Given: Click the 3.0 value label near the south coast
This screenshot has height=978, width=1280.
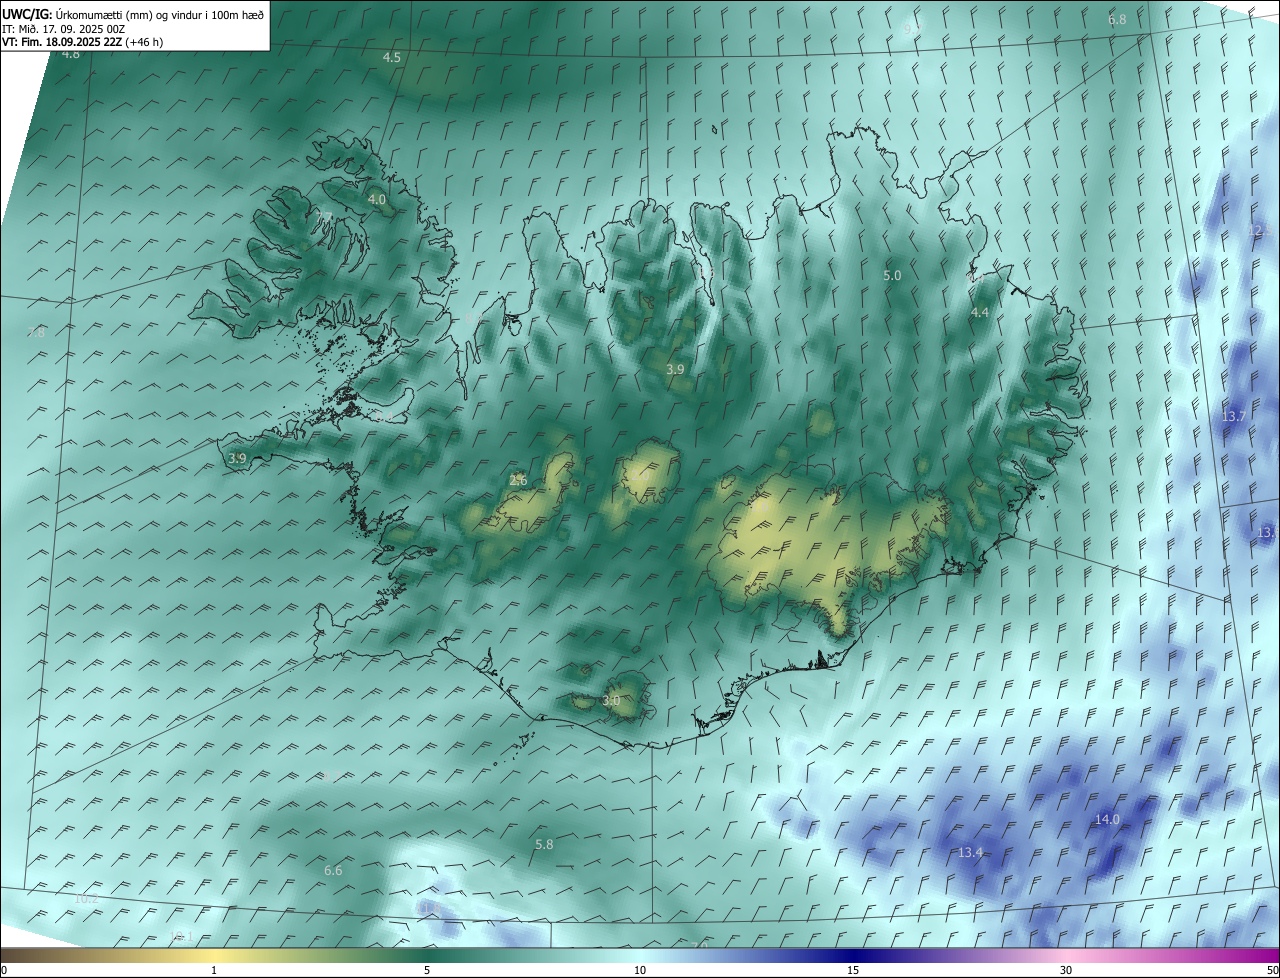Looking at the screenshot, I should (x=611, y=701).
